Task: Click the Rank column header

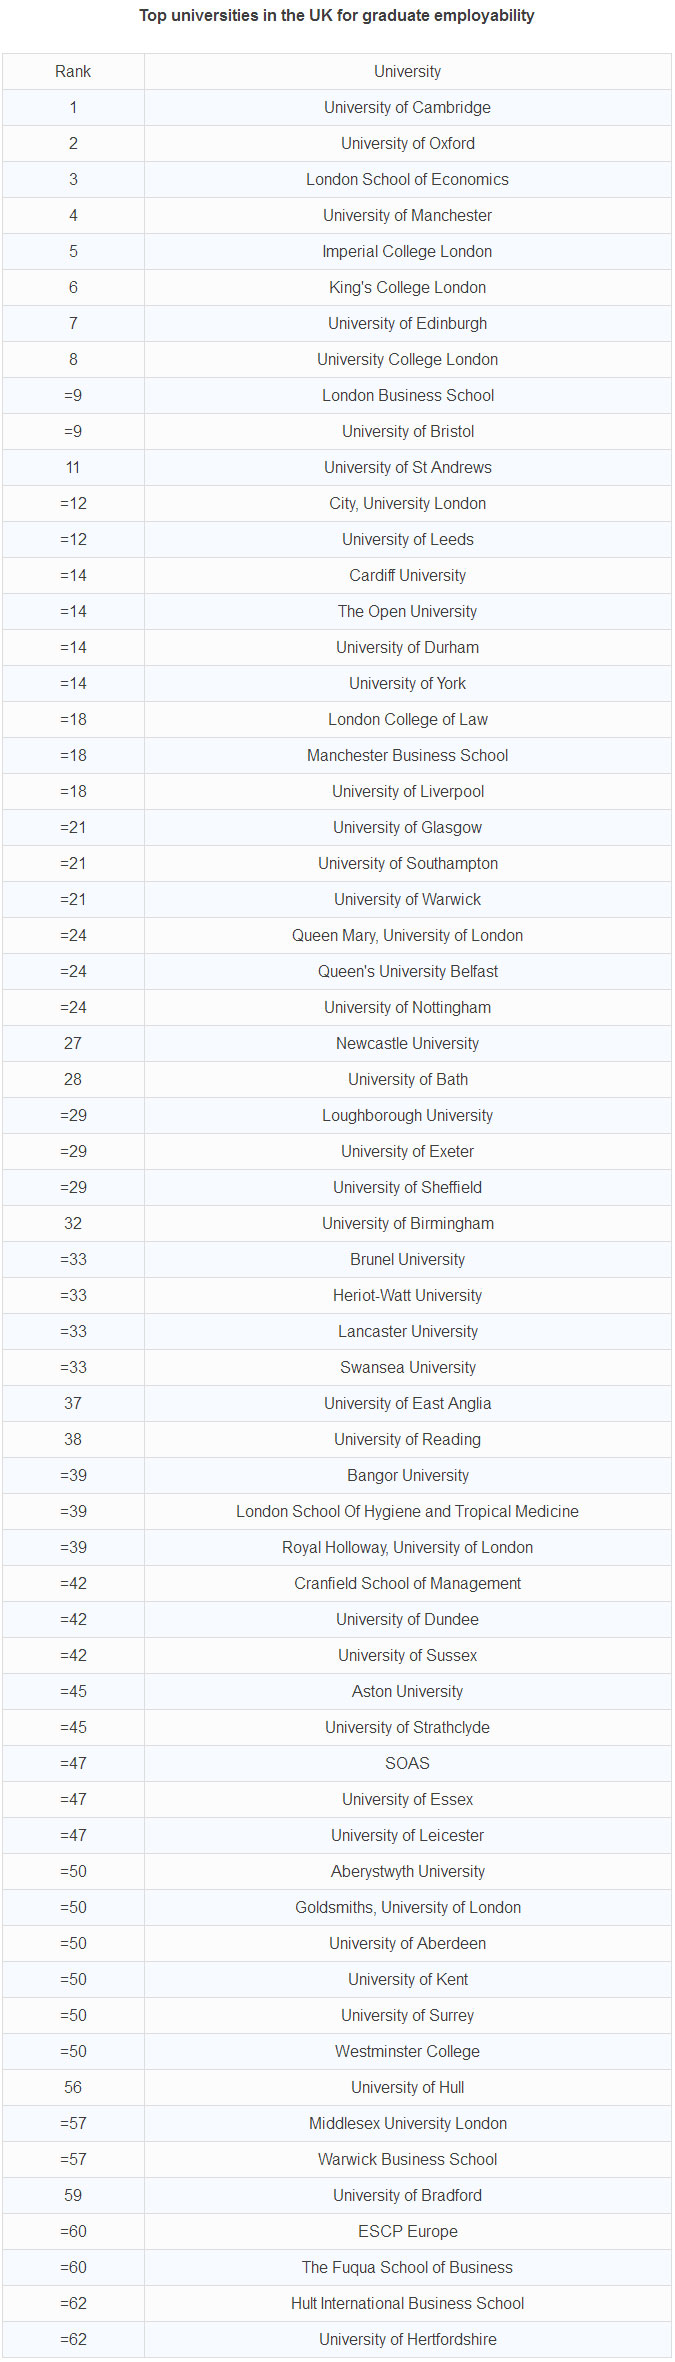Action: pos(73,72)
